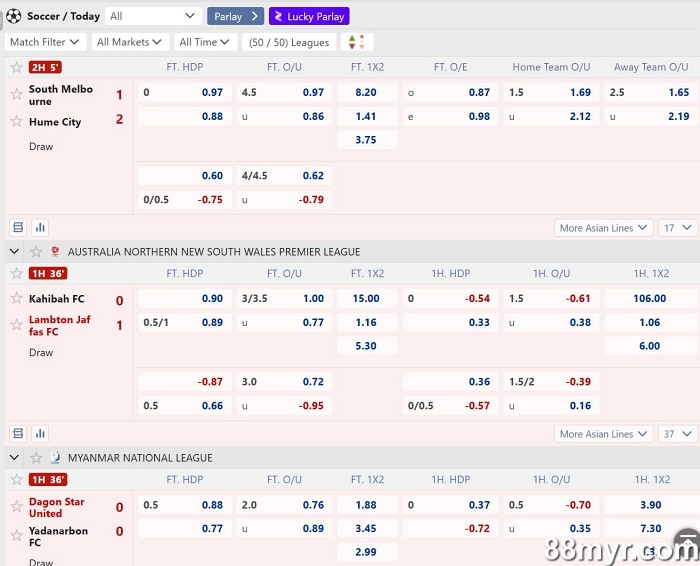Select 1H 1.5/2 over odds -0.39
700x566 pixels.
tap(551, 382)
